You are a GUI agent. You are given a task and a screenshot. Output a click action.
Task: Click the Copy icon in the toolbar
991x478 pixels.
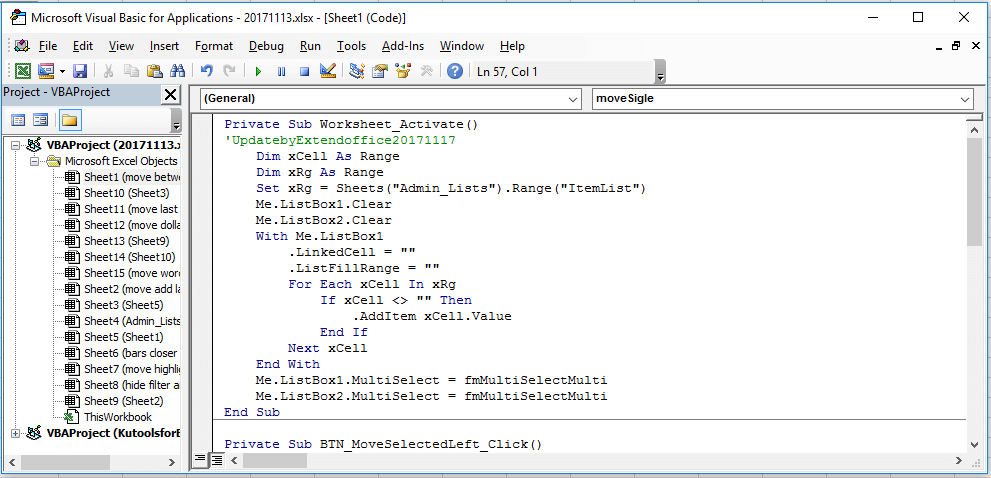[x=131, y=71]
